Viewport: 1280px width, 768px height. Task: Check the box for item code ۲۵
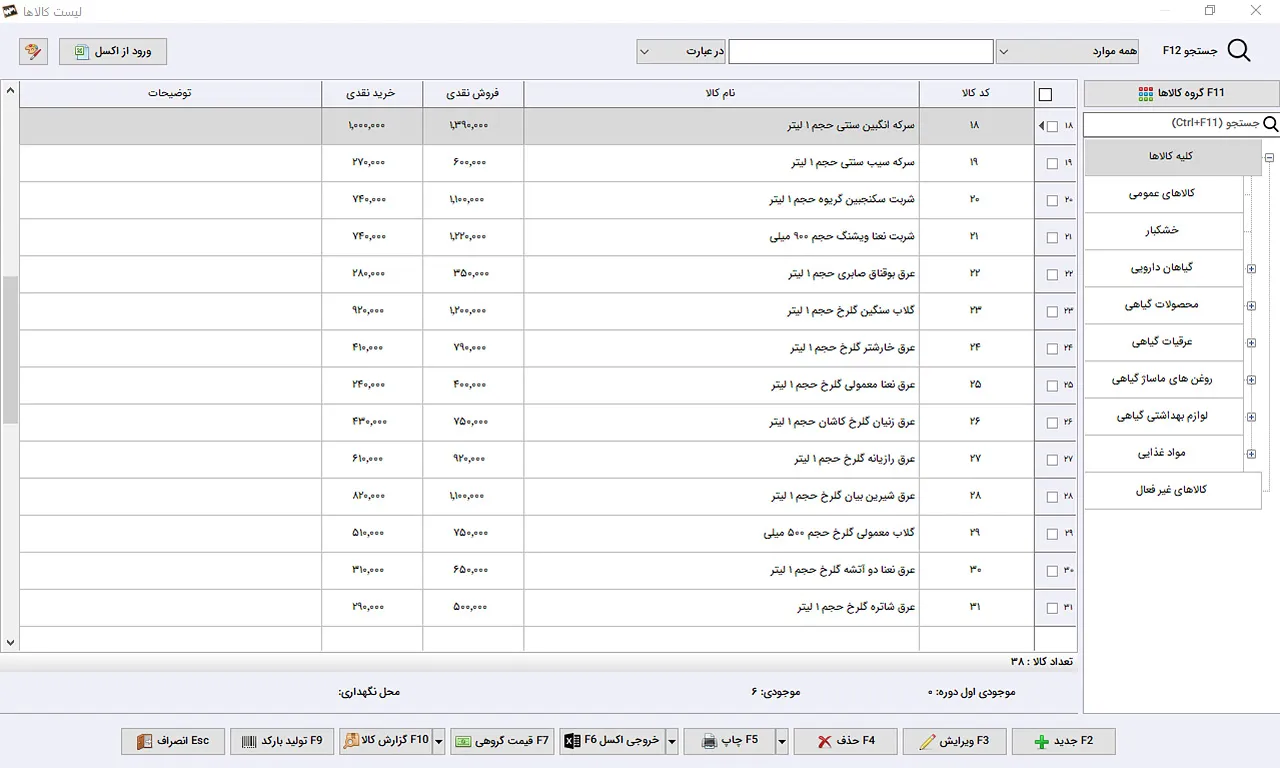[1052, 385]
